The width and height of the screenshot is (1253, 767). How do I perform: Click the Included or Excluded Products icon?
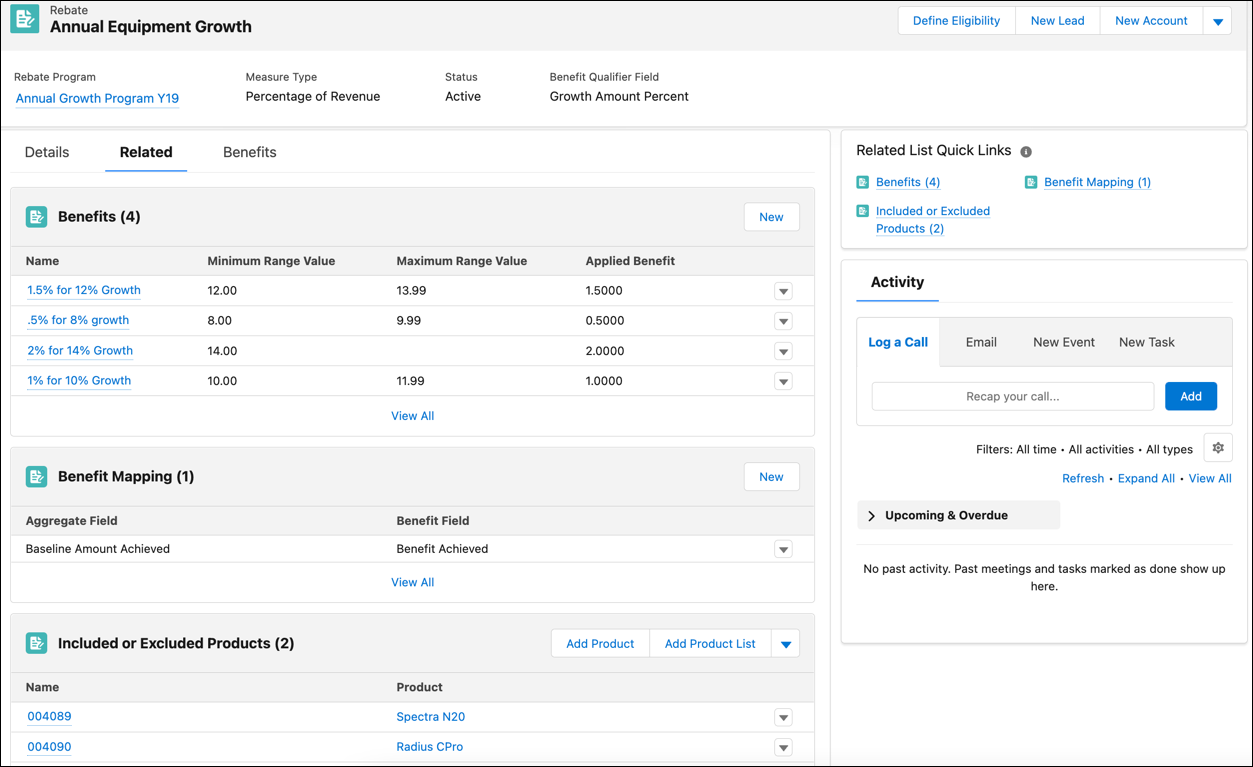36,643
